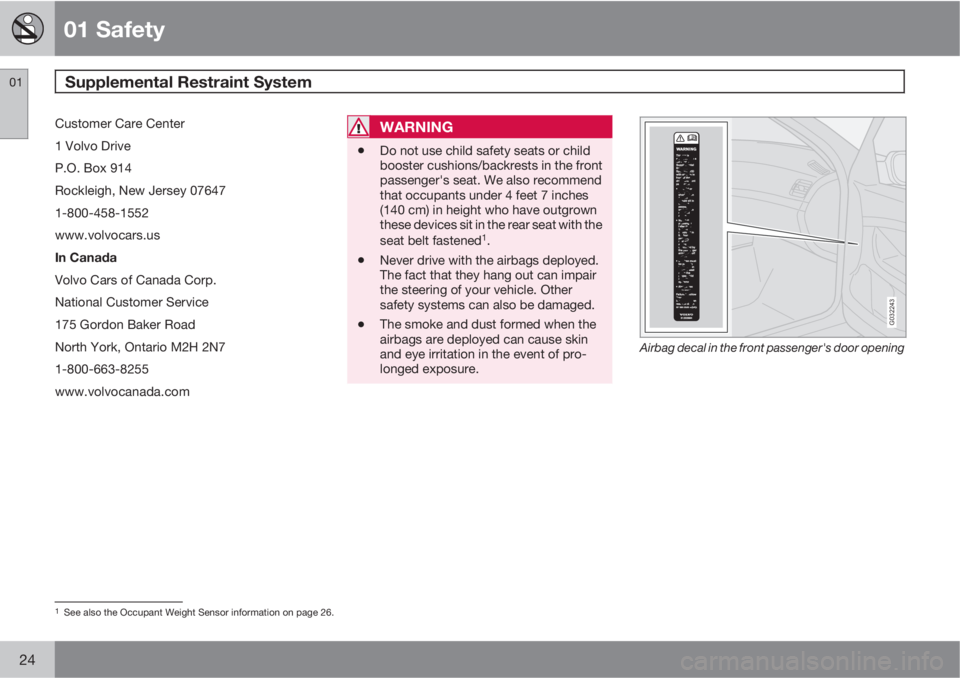
Task: Click the red WARNING triangle icon
Action: (358, 127)
